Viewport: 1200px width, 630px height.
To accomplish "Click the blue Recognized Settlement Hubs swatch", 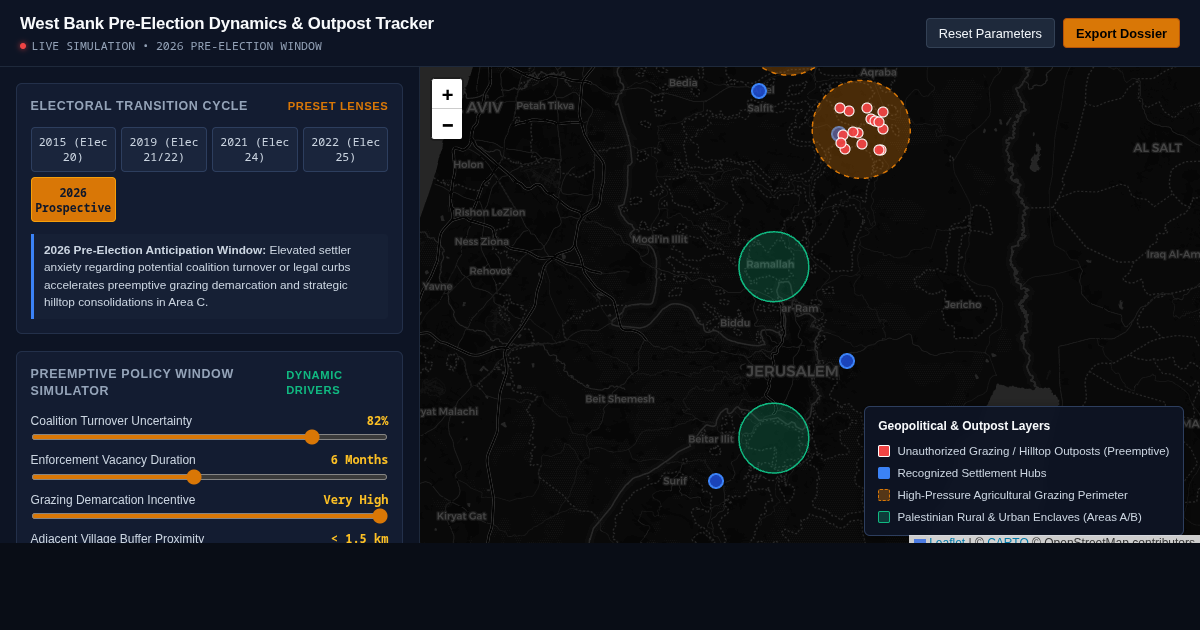I will pos(884,473).
